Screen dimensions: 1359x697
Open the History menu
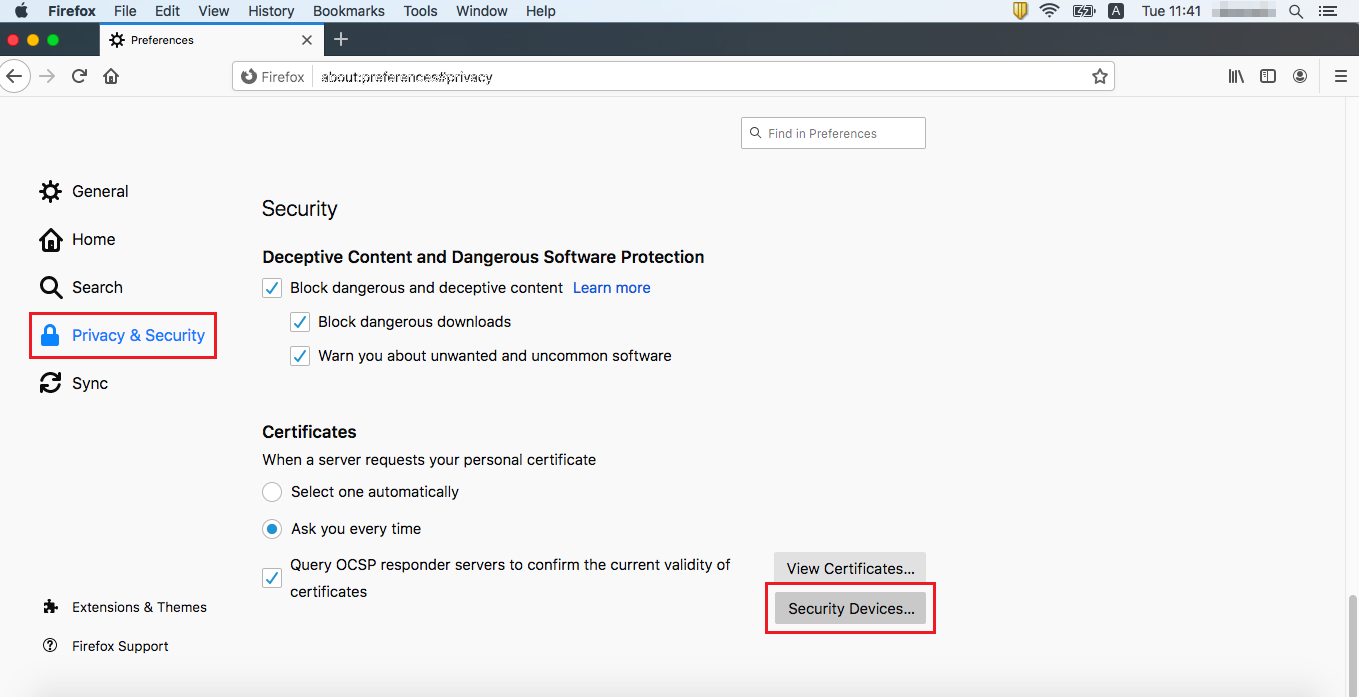pos(271,11)
